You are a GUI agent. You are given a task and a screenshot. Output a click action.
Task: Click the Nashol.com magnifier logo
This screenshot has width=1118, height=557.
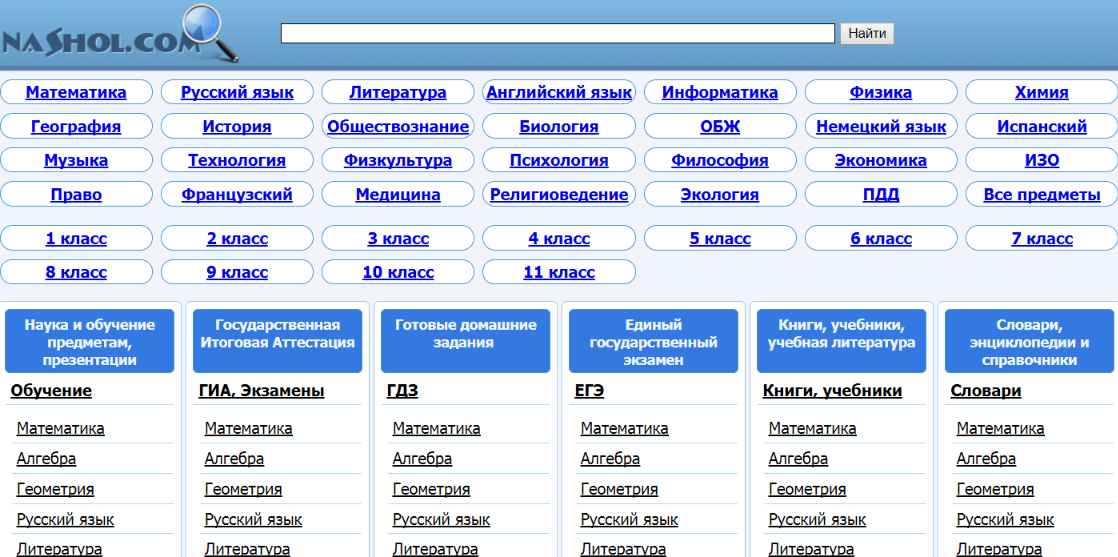point(120,34)
